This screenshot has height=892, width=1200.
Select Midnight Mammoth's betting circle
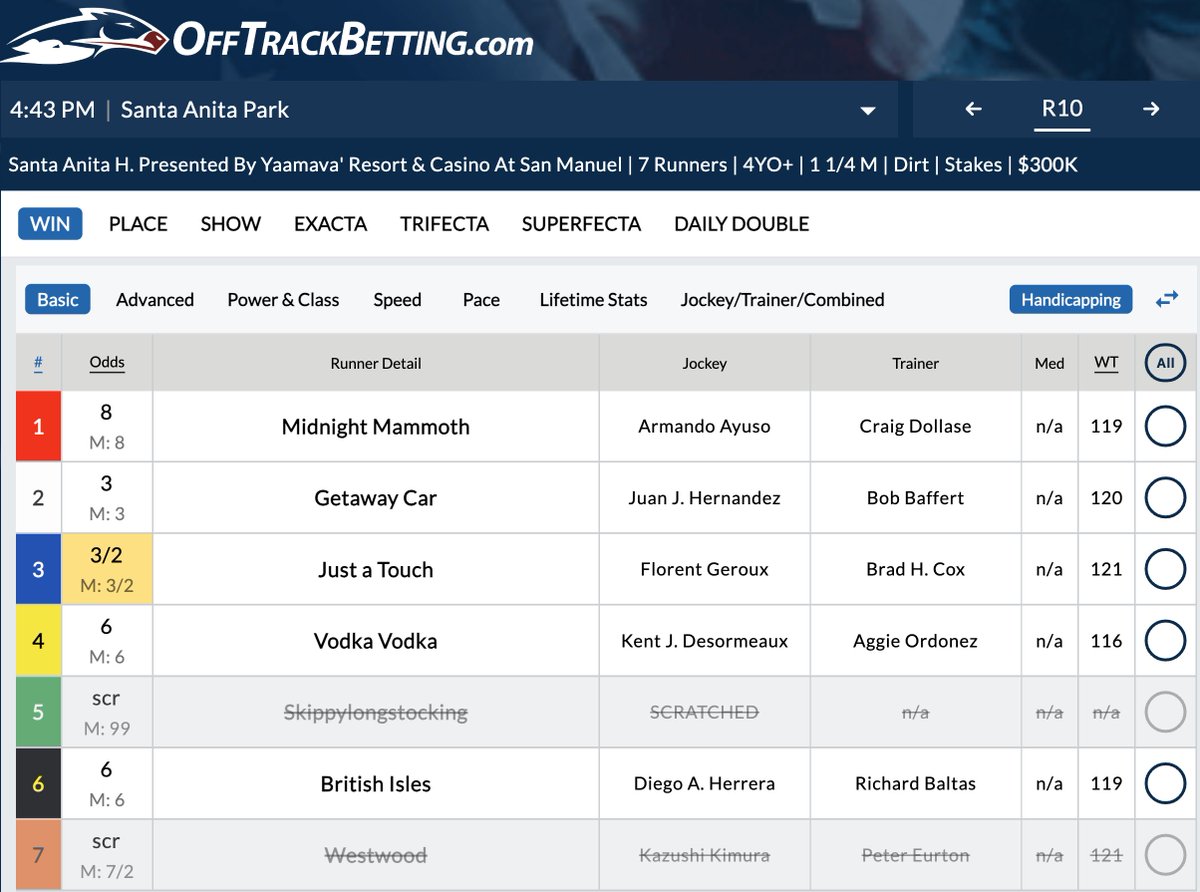1164,426
